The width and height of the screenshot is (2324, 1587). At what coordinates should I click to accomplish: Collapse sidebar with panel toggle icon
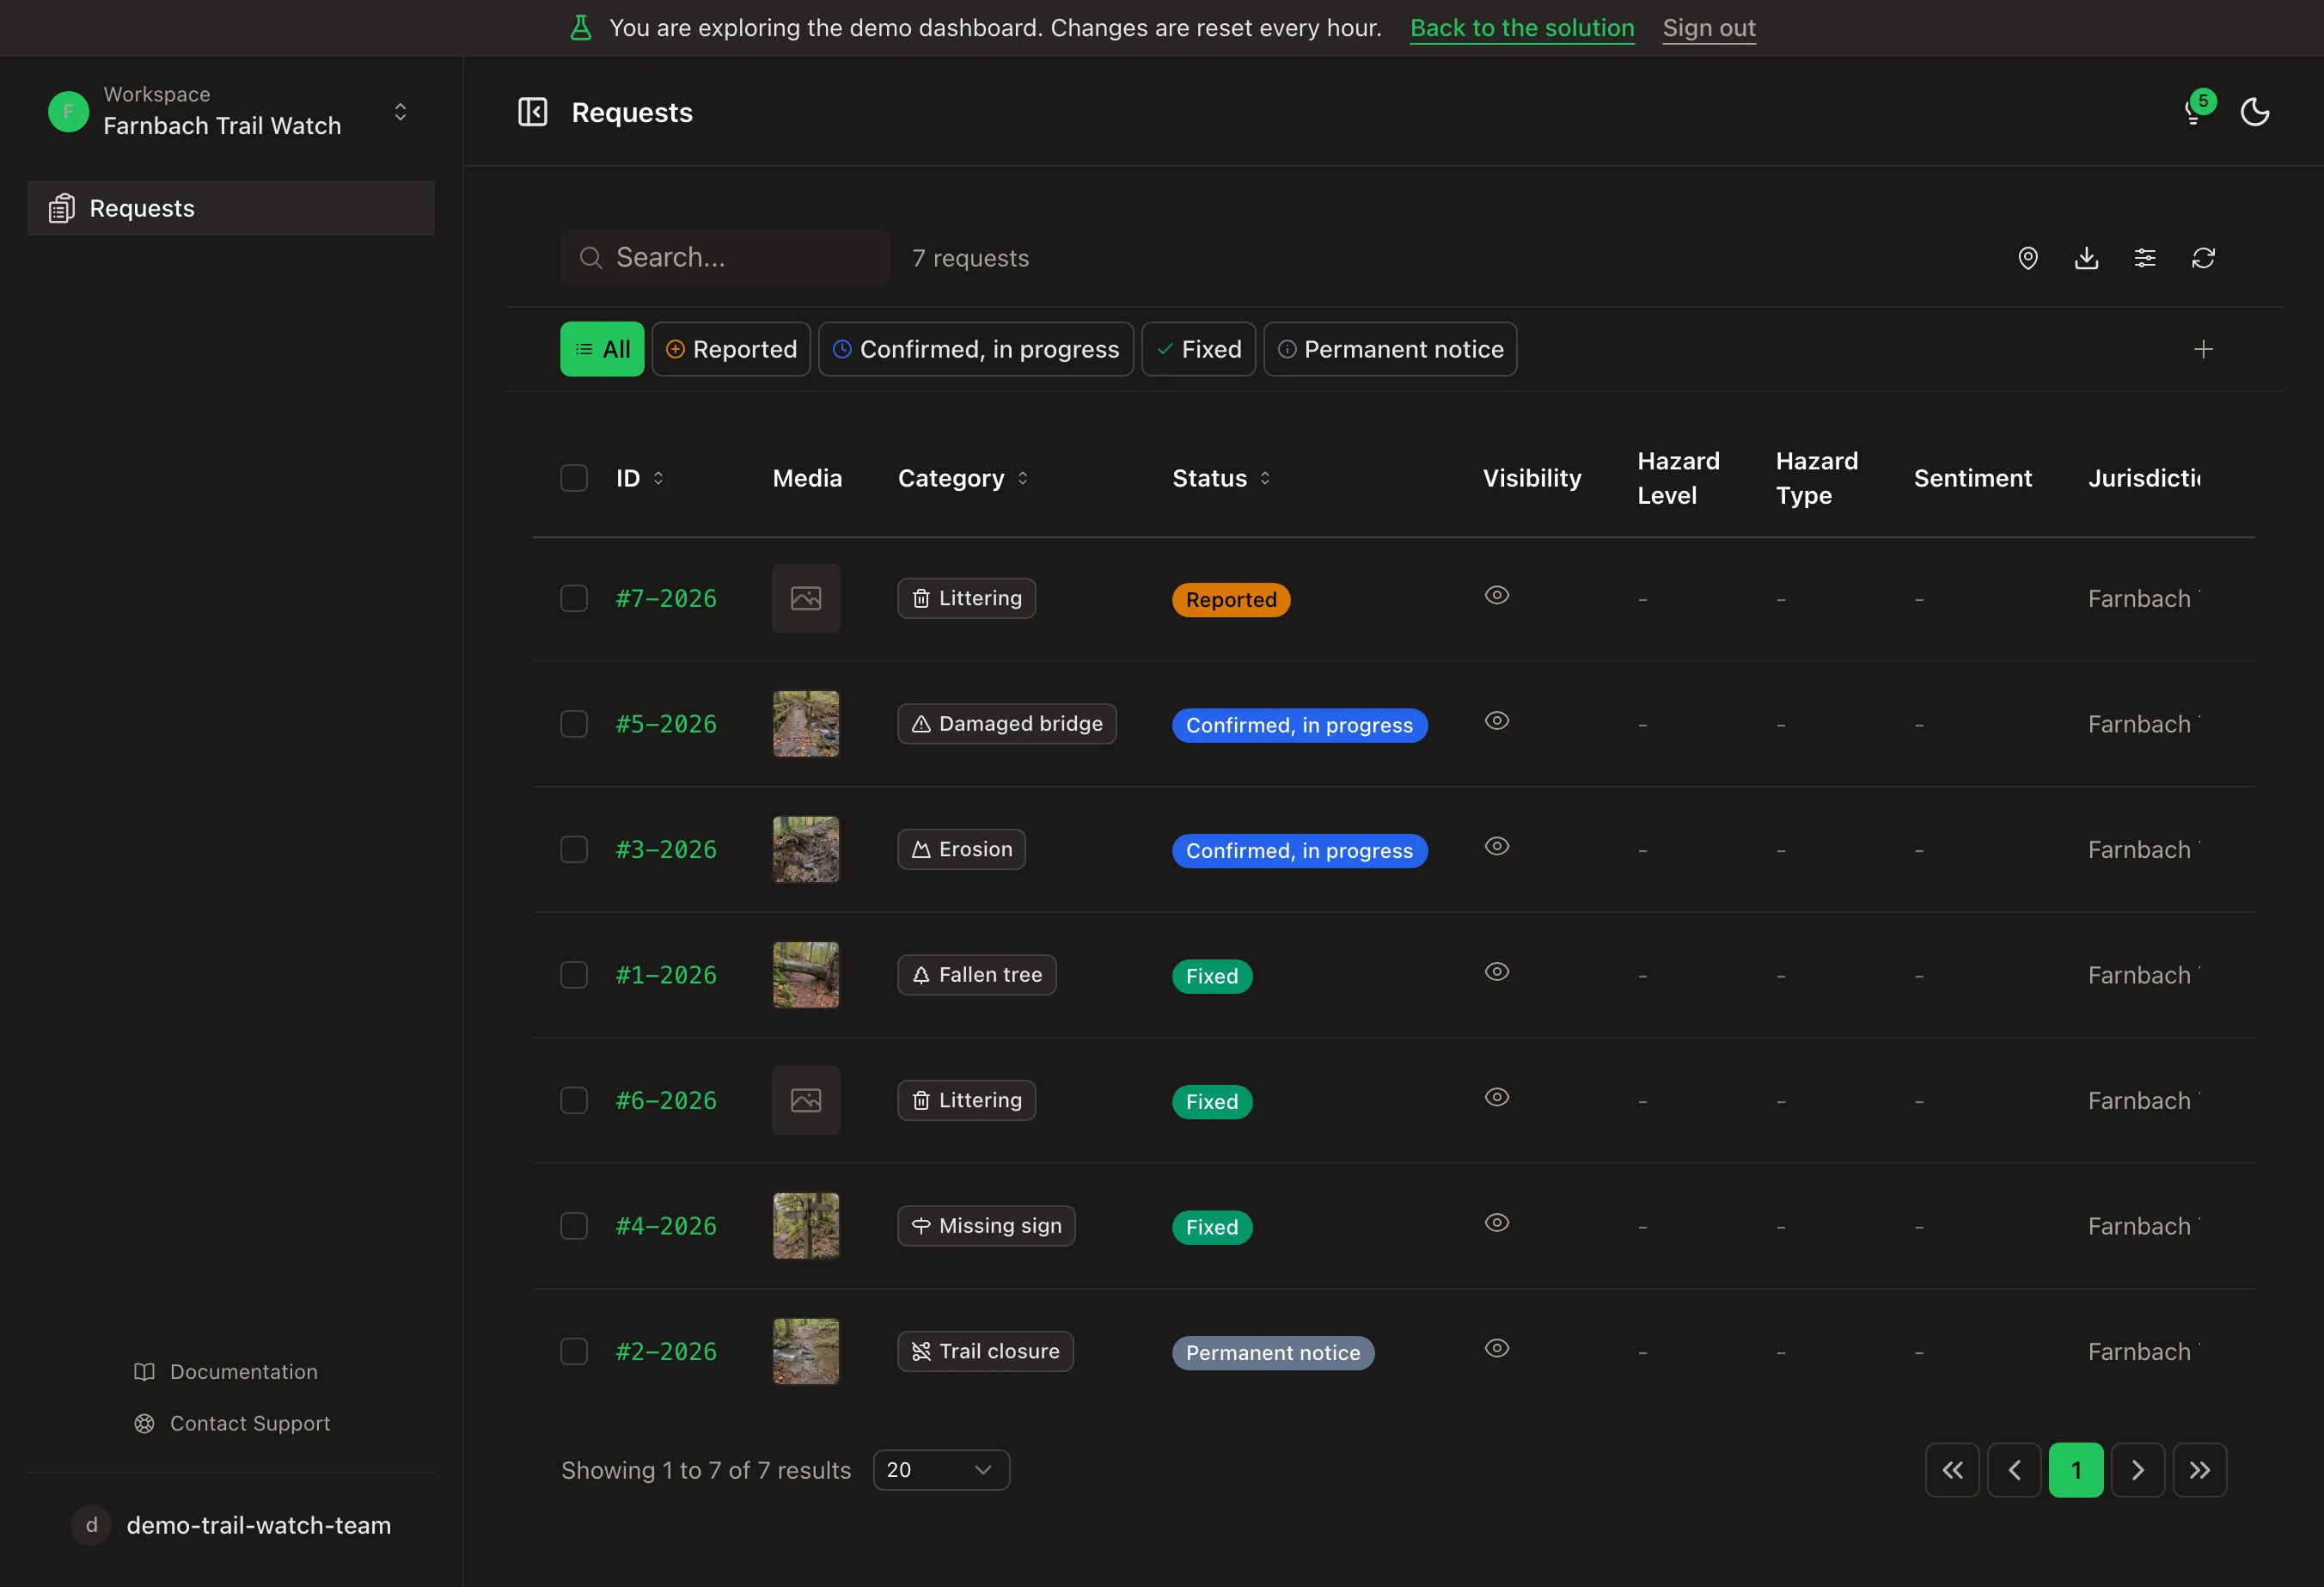click(x=532, y=112)
